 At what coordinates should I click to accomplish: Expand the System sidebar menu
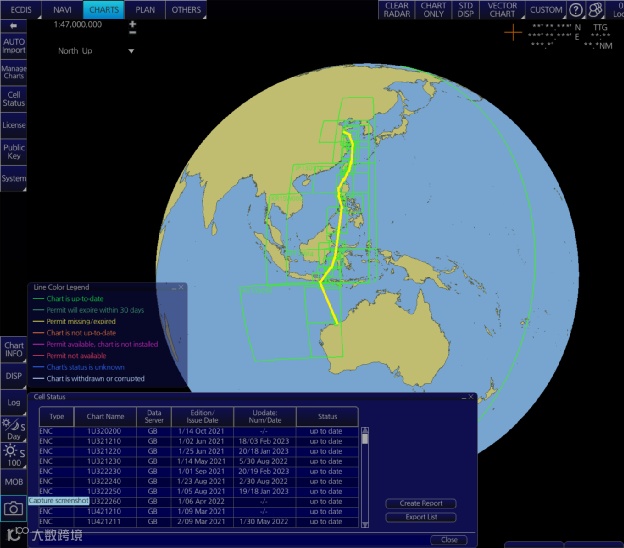[x=14, y=178]
